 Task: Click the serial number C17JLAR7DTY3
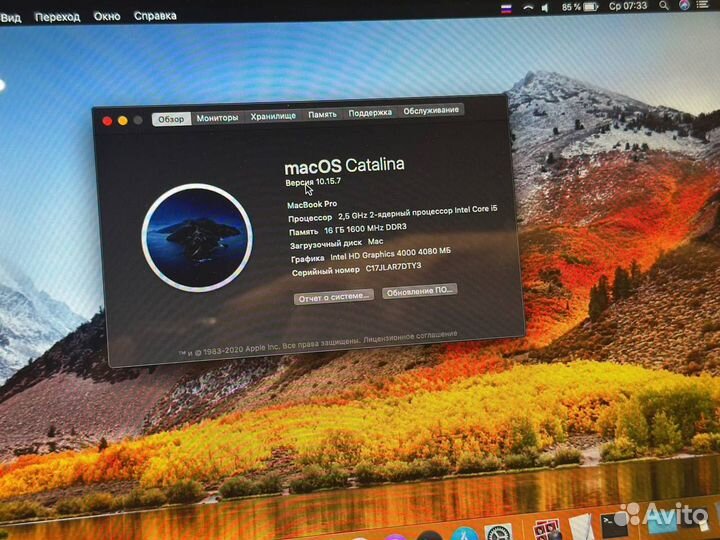coord(393,267)
